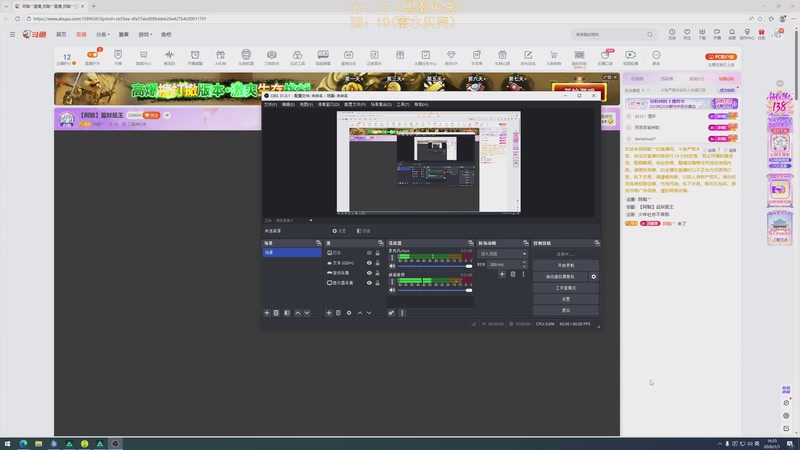Add a scene transition with plus icon

click(502, 274)
